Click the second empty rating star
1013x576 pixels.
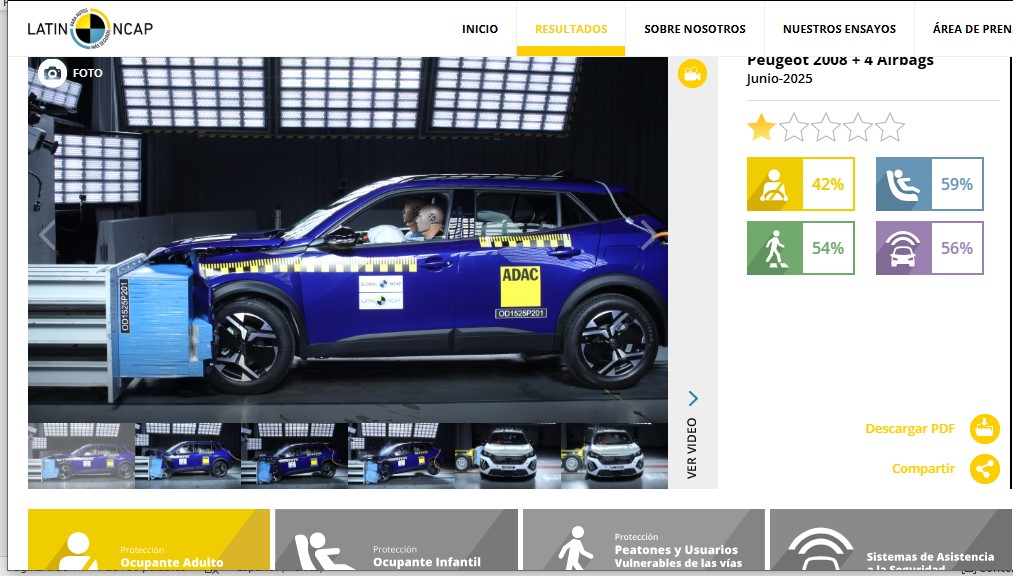[x=794, y=127]
